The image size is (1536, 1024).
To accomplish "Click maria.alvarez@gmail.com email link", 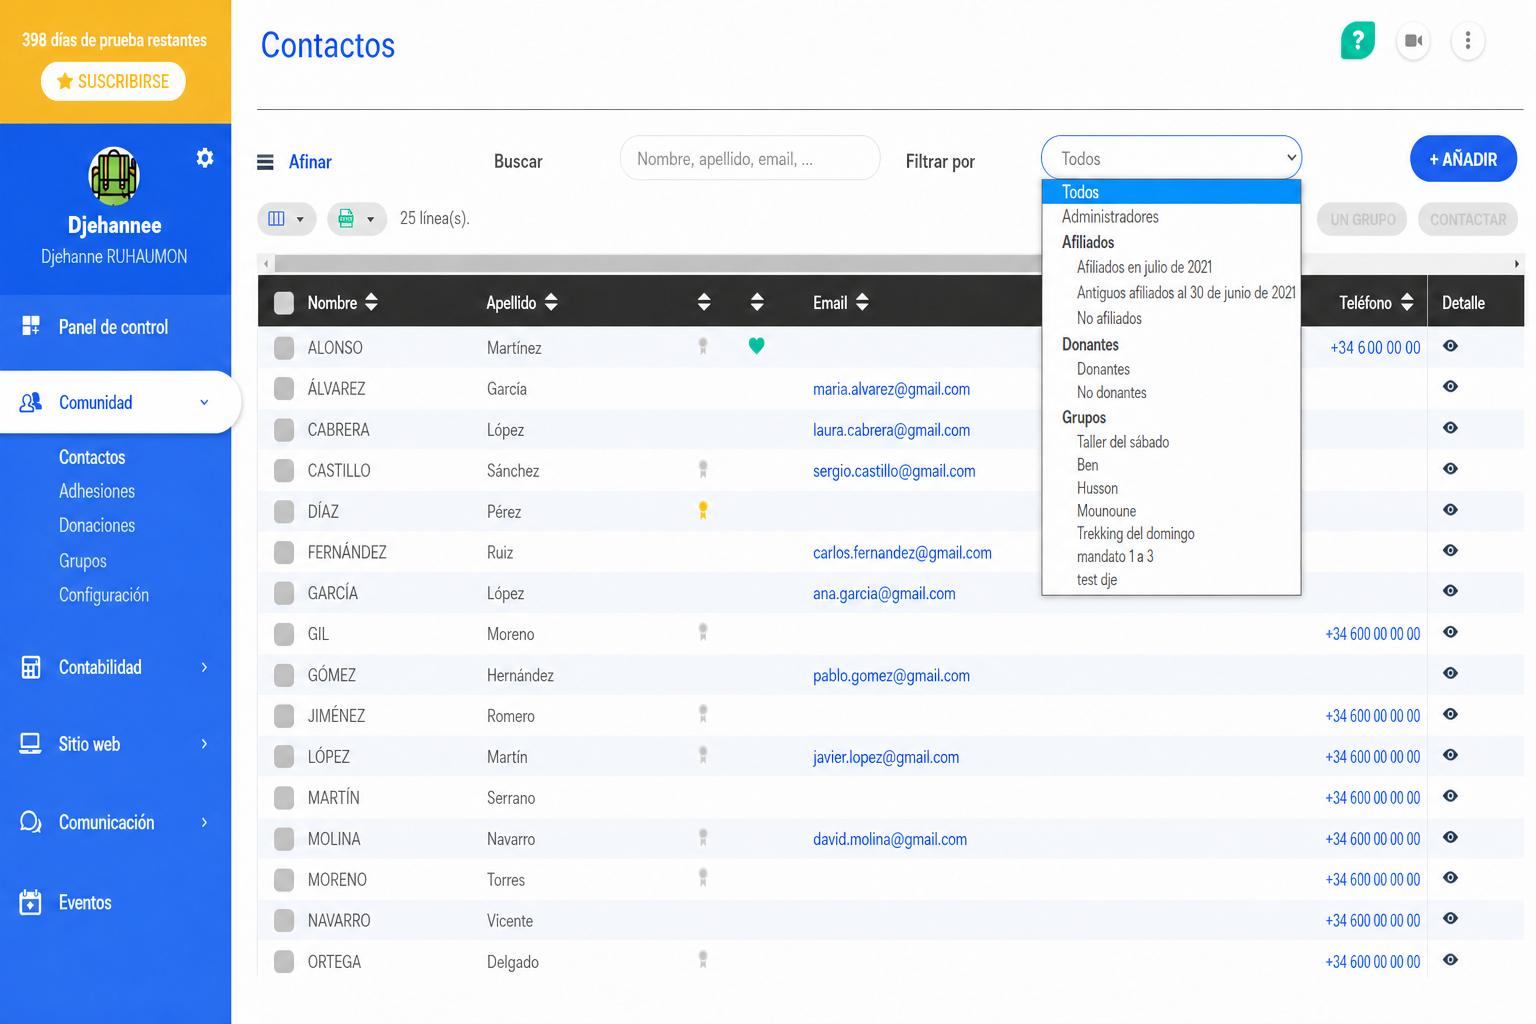I will 891,389.
